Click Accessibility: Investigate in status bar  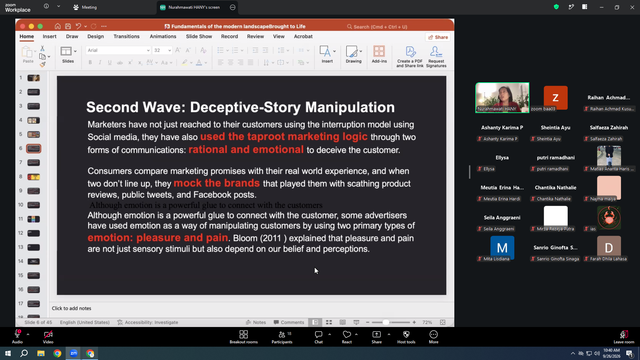148,322
